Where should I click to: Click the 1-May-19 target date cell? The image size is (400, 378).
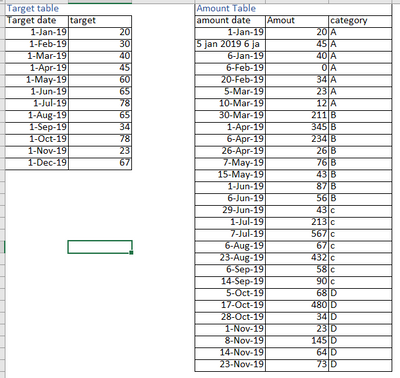37,80
